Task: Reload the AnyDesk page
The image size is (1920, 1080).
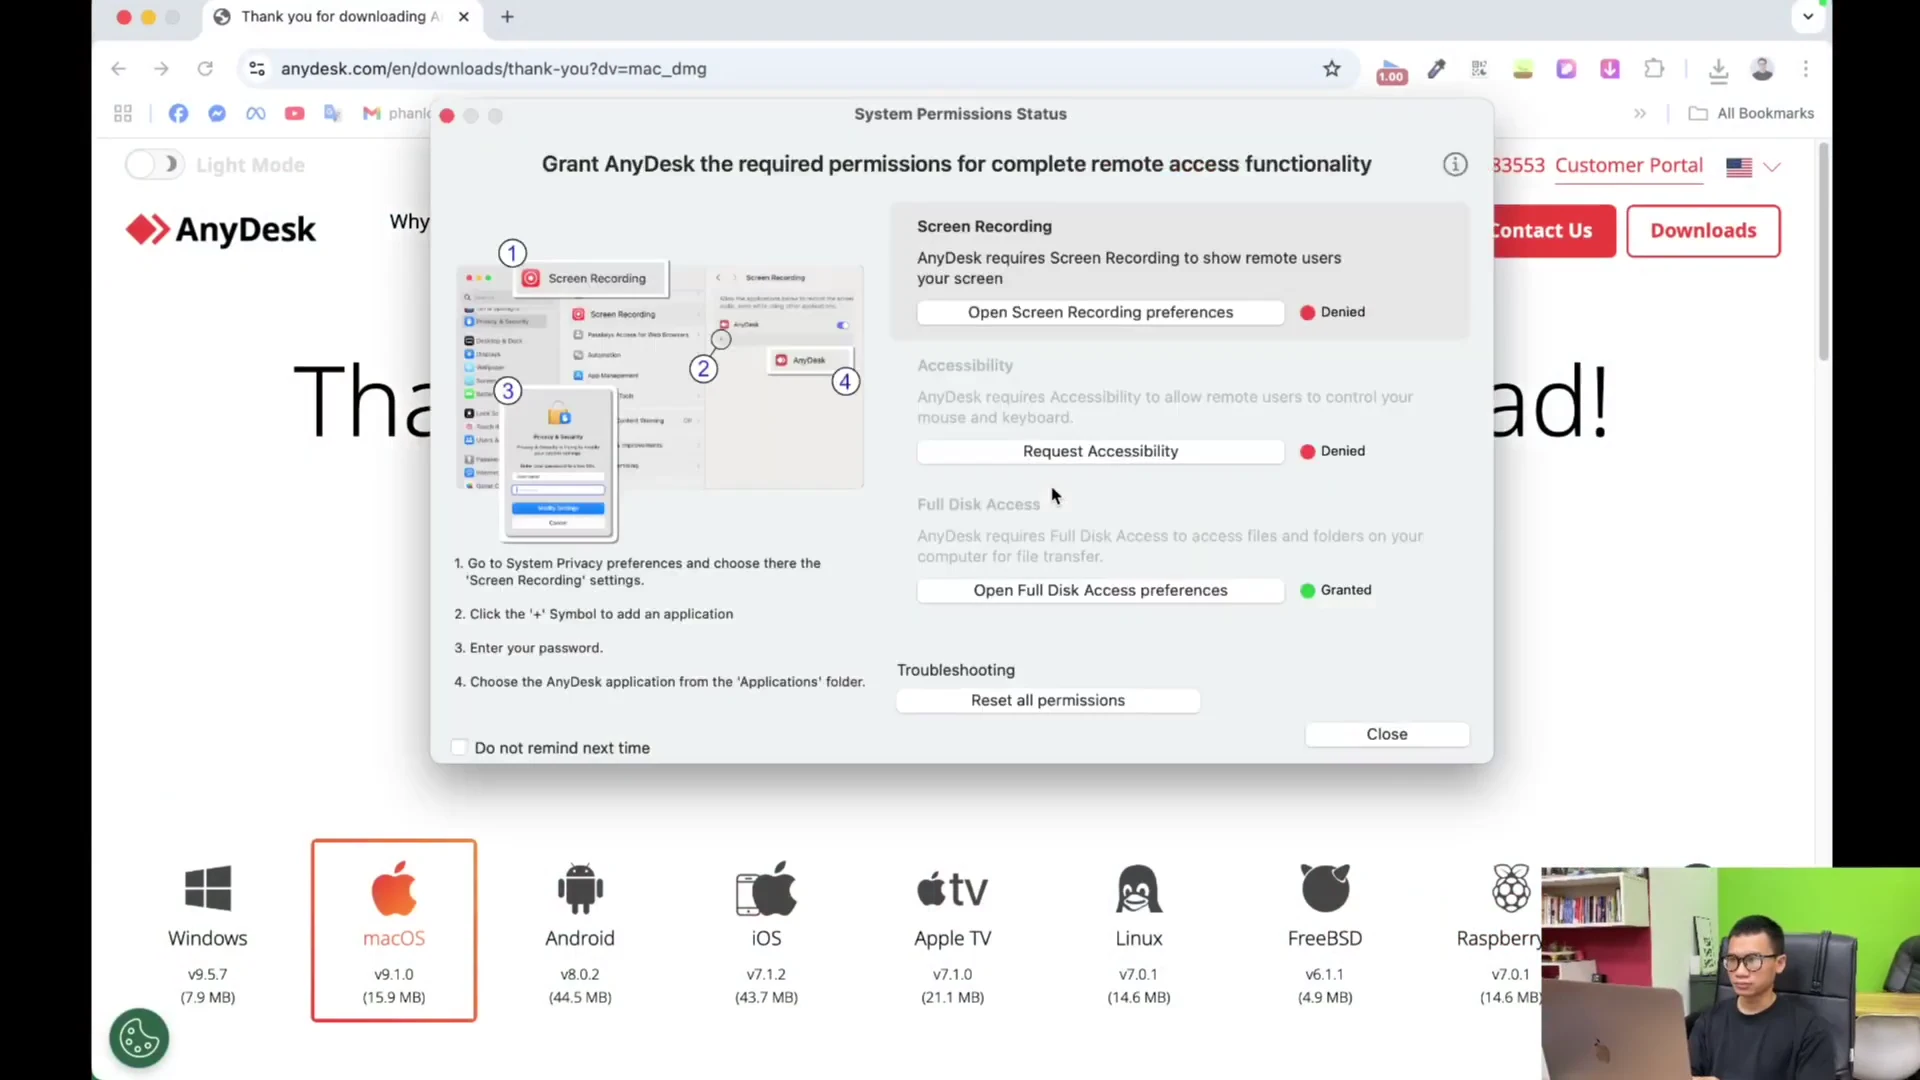Action: tap(205, 69)
